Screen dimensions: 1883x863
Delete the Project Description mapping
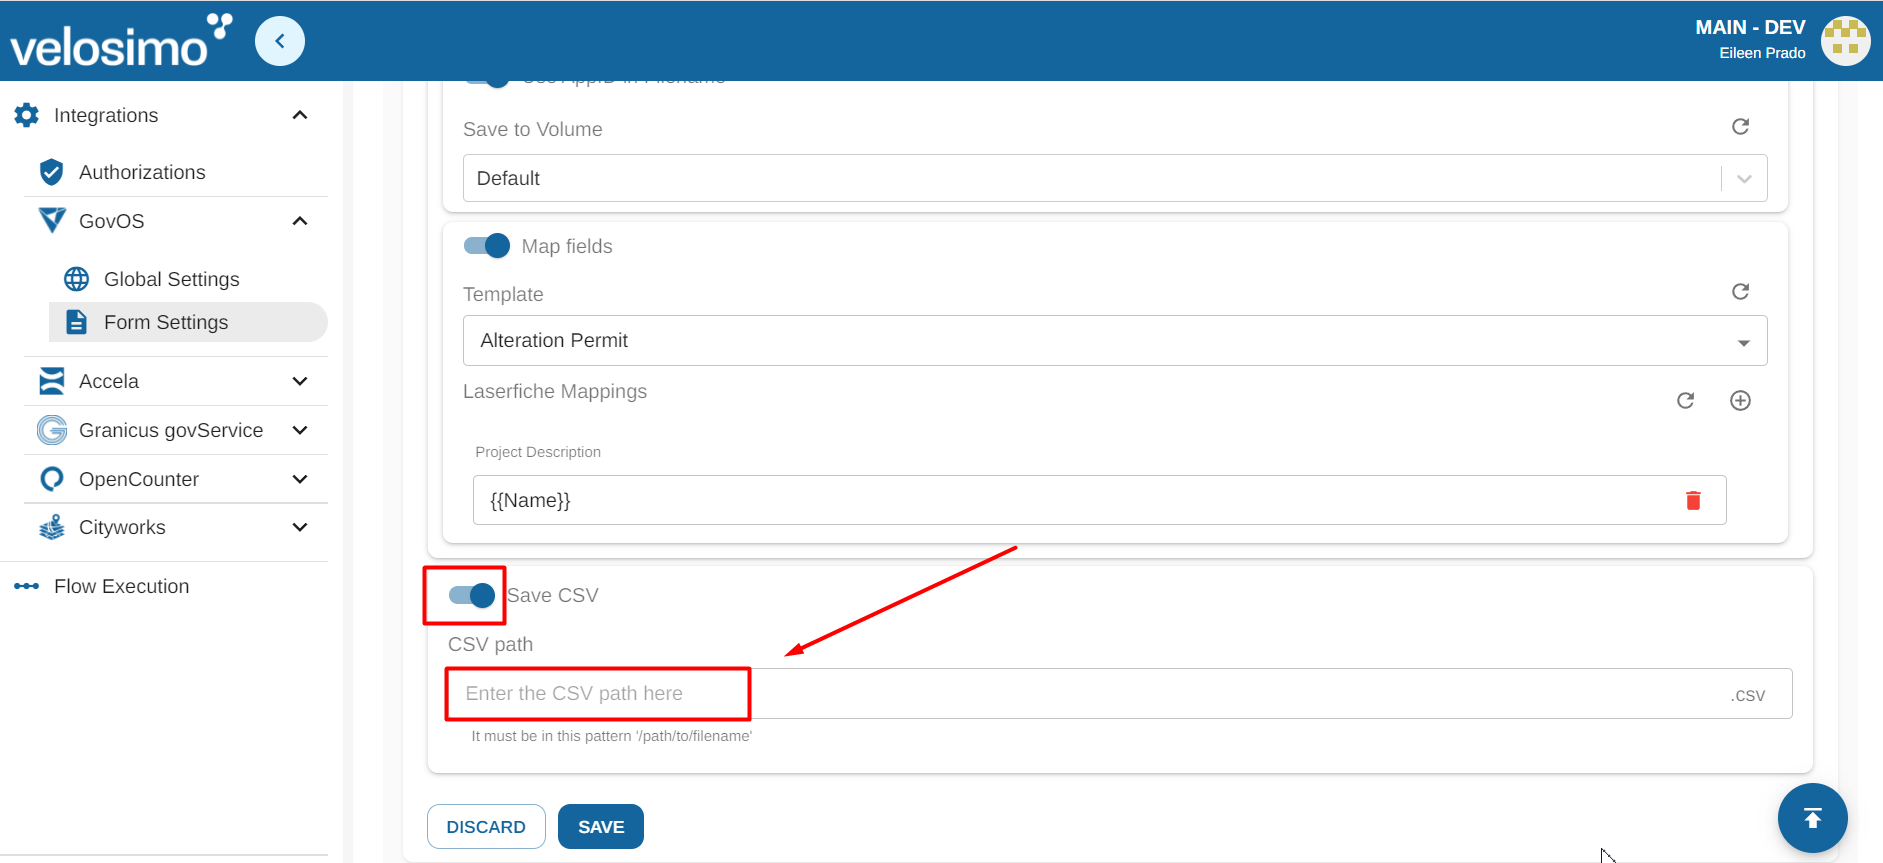pos(1693,500)
